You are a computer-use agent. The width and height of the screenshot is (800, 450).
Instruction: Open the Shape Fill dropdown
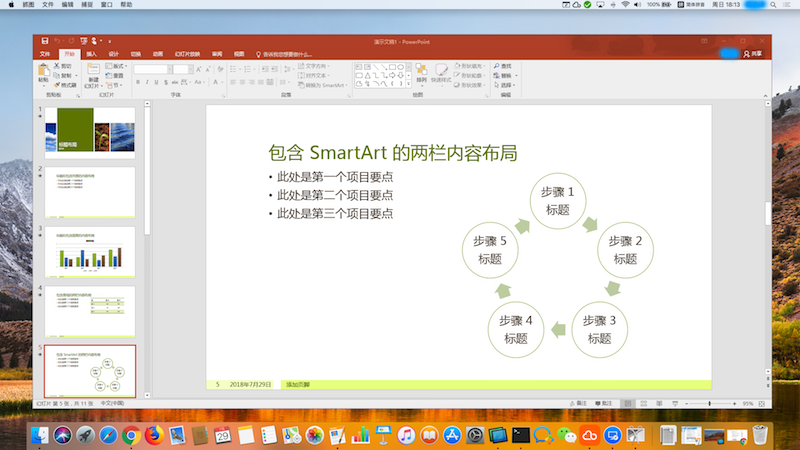click(x=469, y=66)
